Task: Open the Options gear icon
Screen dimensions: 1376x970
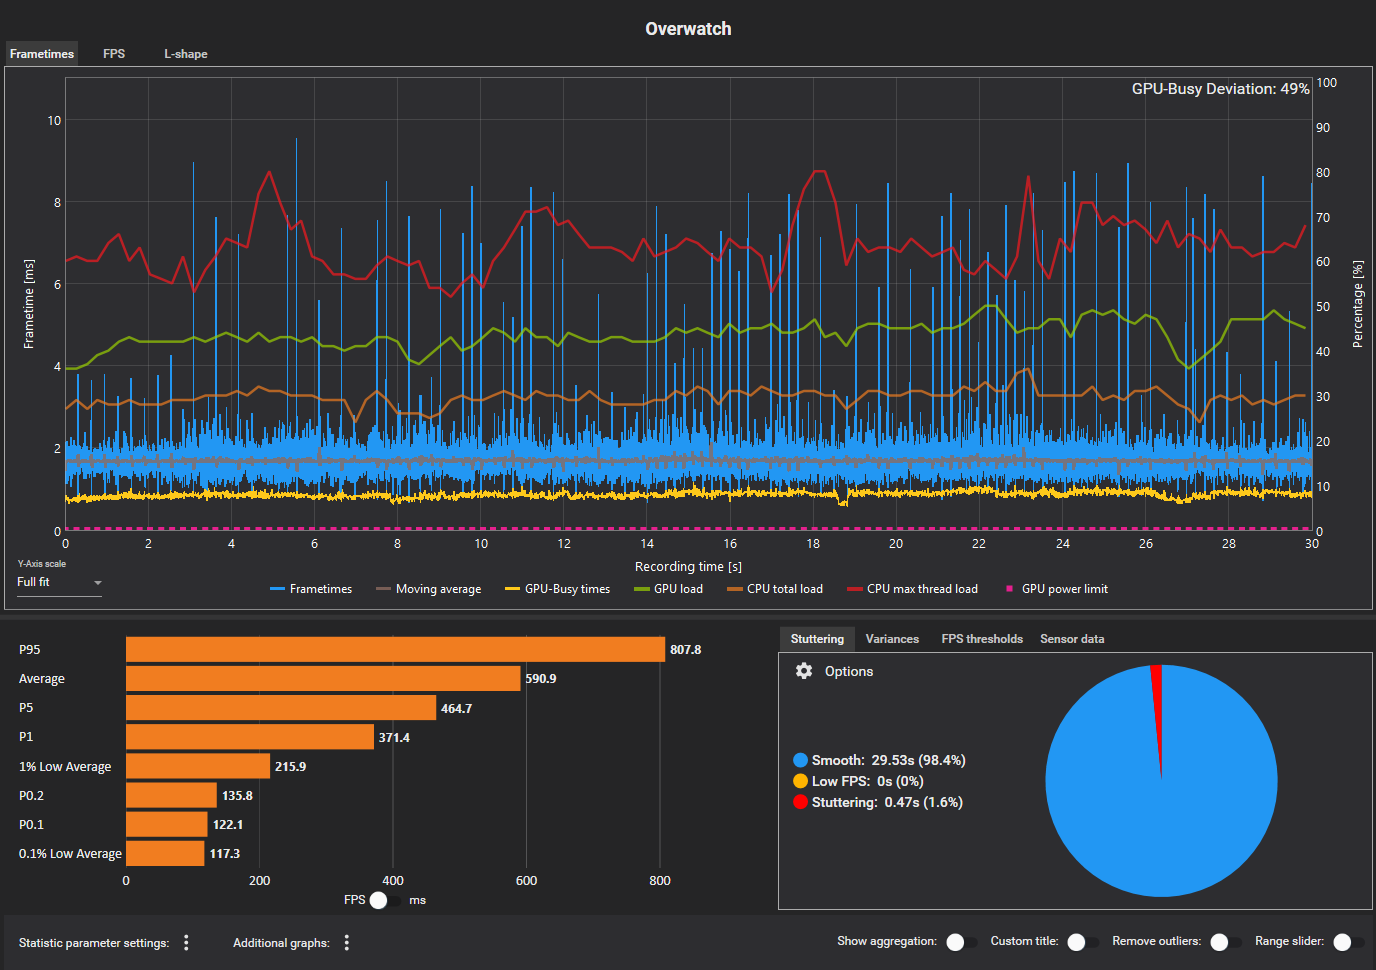Action: coord(804,671)
